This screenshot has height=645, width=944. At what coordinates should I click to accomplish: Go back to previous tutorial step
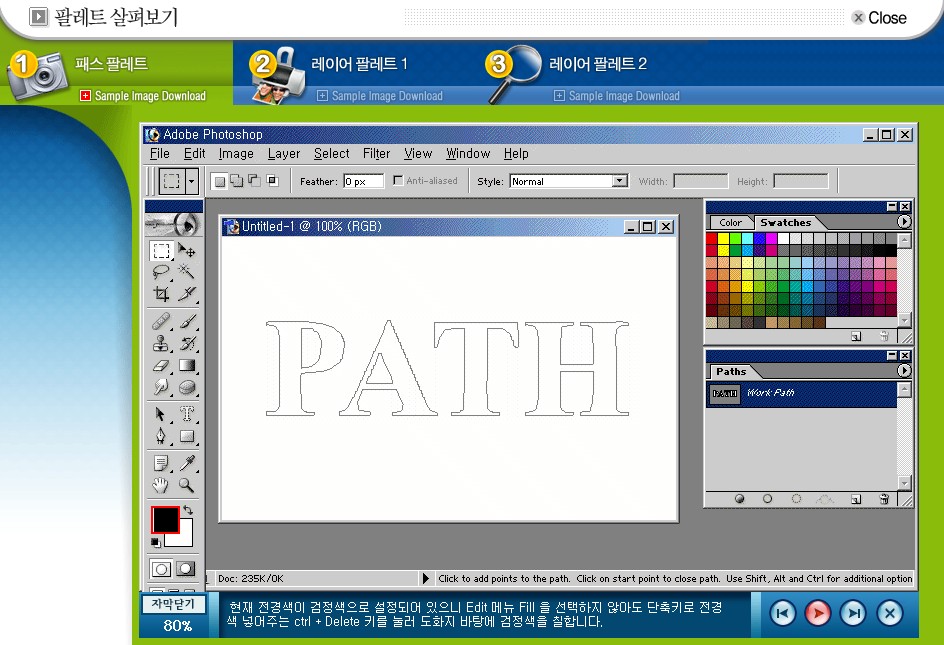[782, 614]
